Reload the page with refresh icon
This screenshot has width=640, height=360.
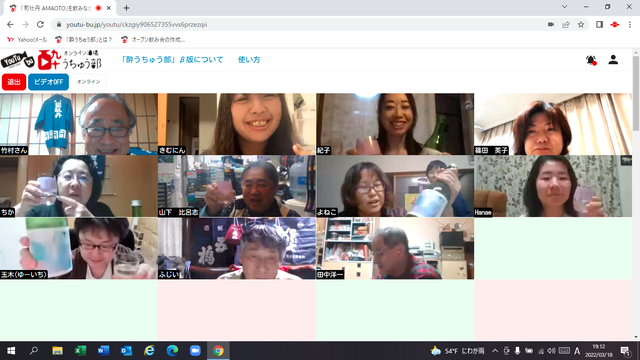pos(40,24)
